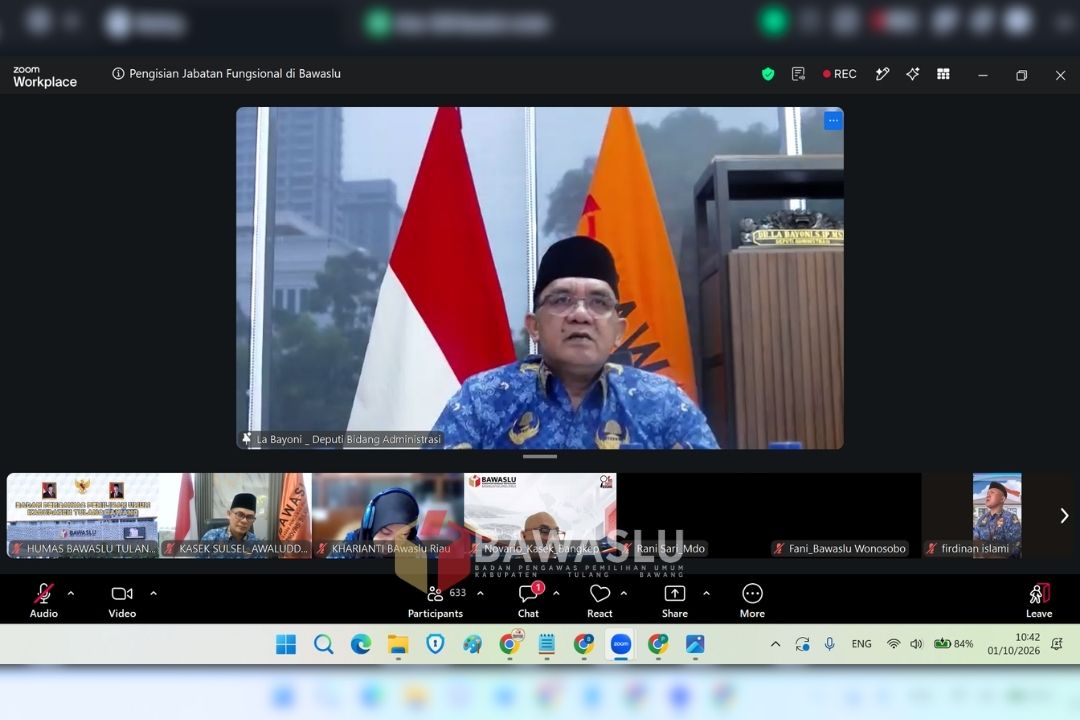This screenshot has width=1080, height=720.
Task: Open the Chat panel with the notification badge
Action: (x=529, y=600)
